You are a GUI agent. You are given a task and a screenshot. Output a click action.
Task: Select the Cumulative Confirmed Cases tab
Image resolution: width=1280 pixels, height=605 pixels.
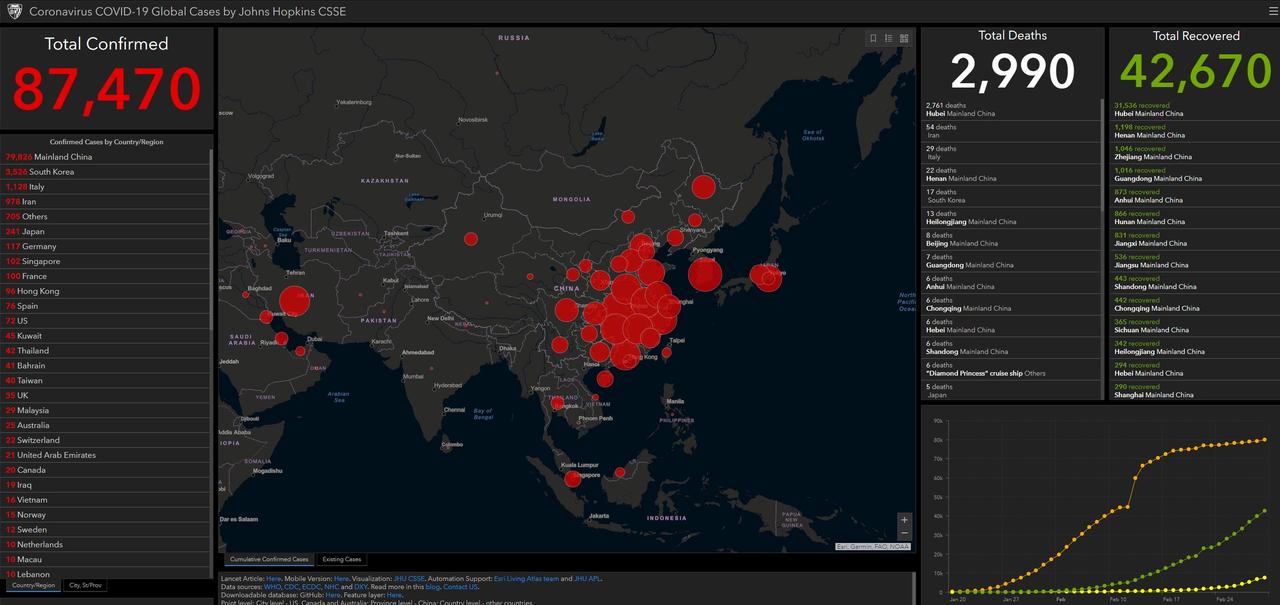pyautogui.click(x=268, y=559)
